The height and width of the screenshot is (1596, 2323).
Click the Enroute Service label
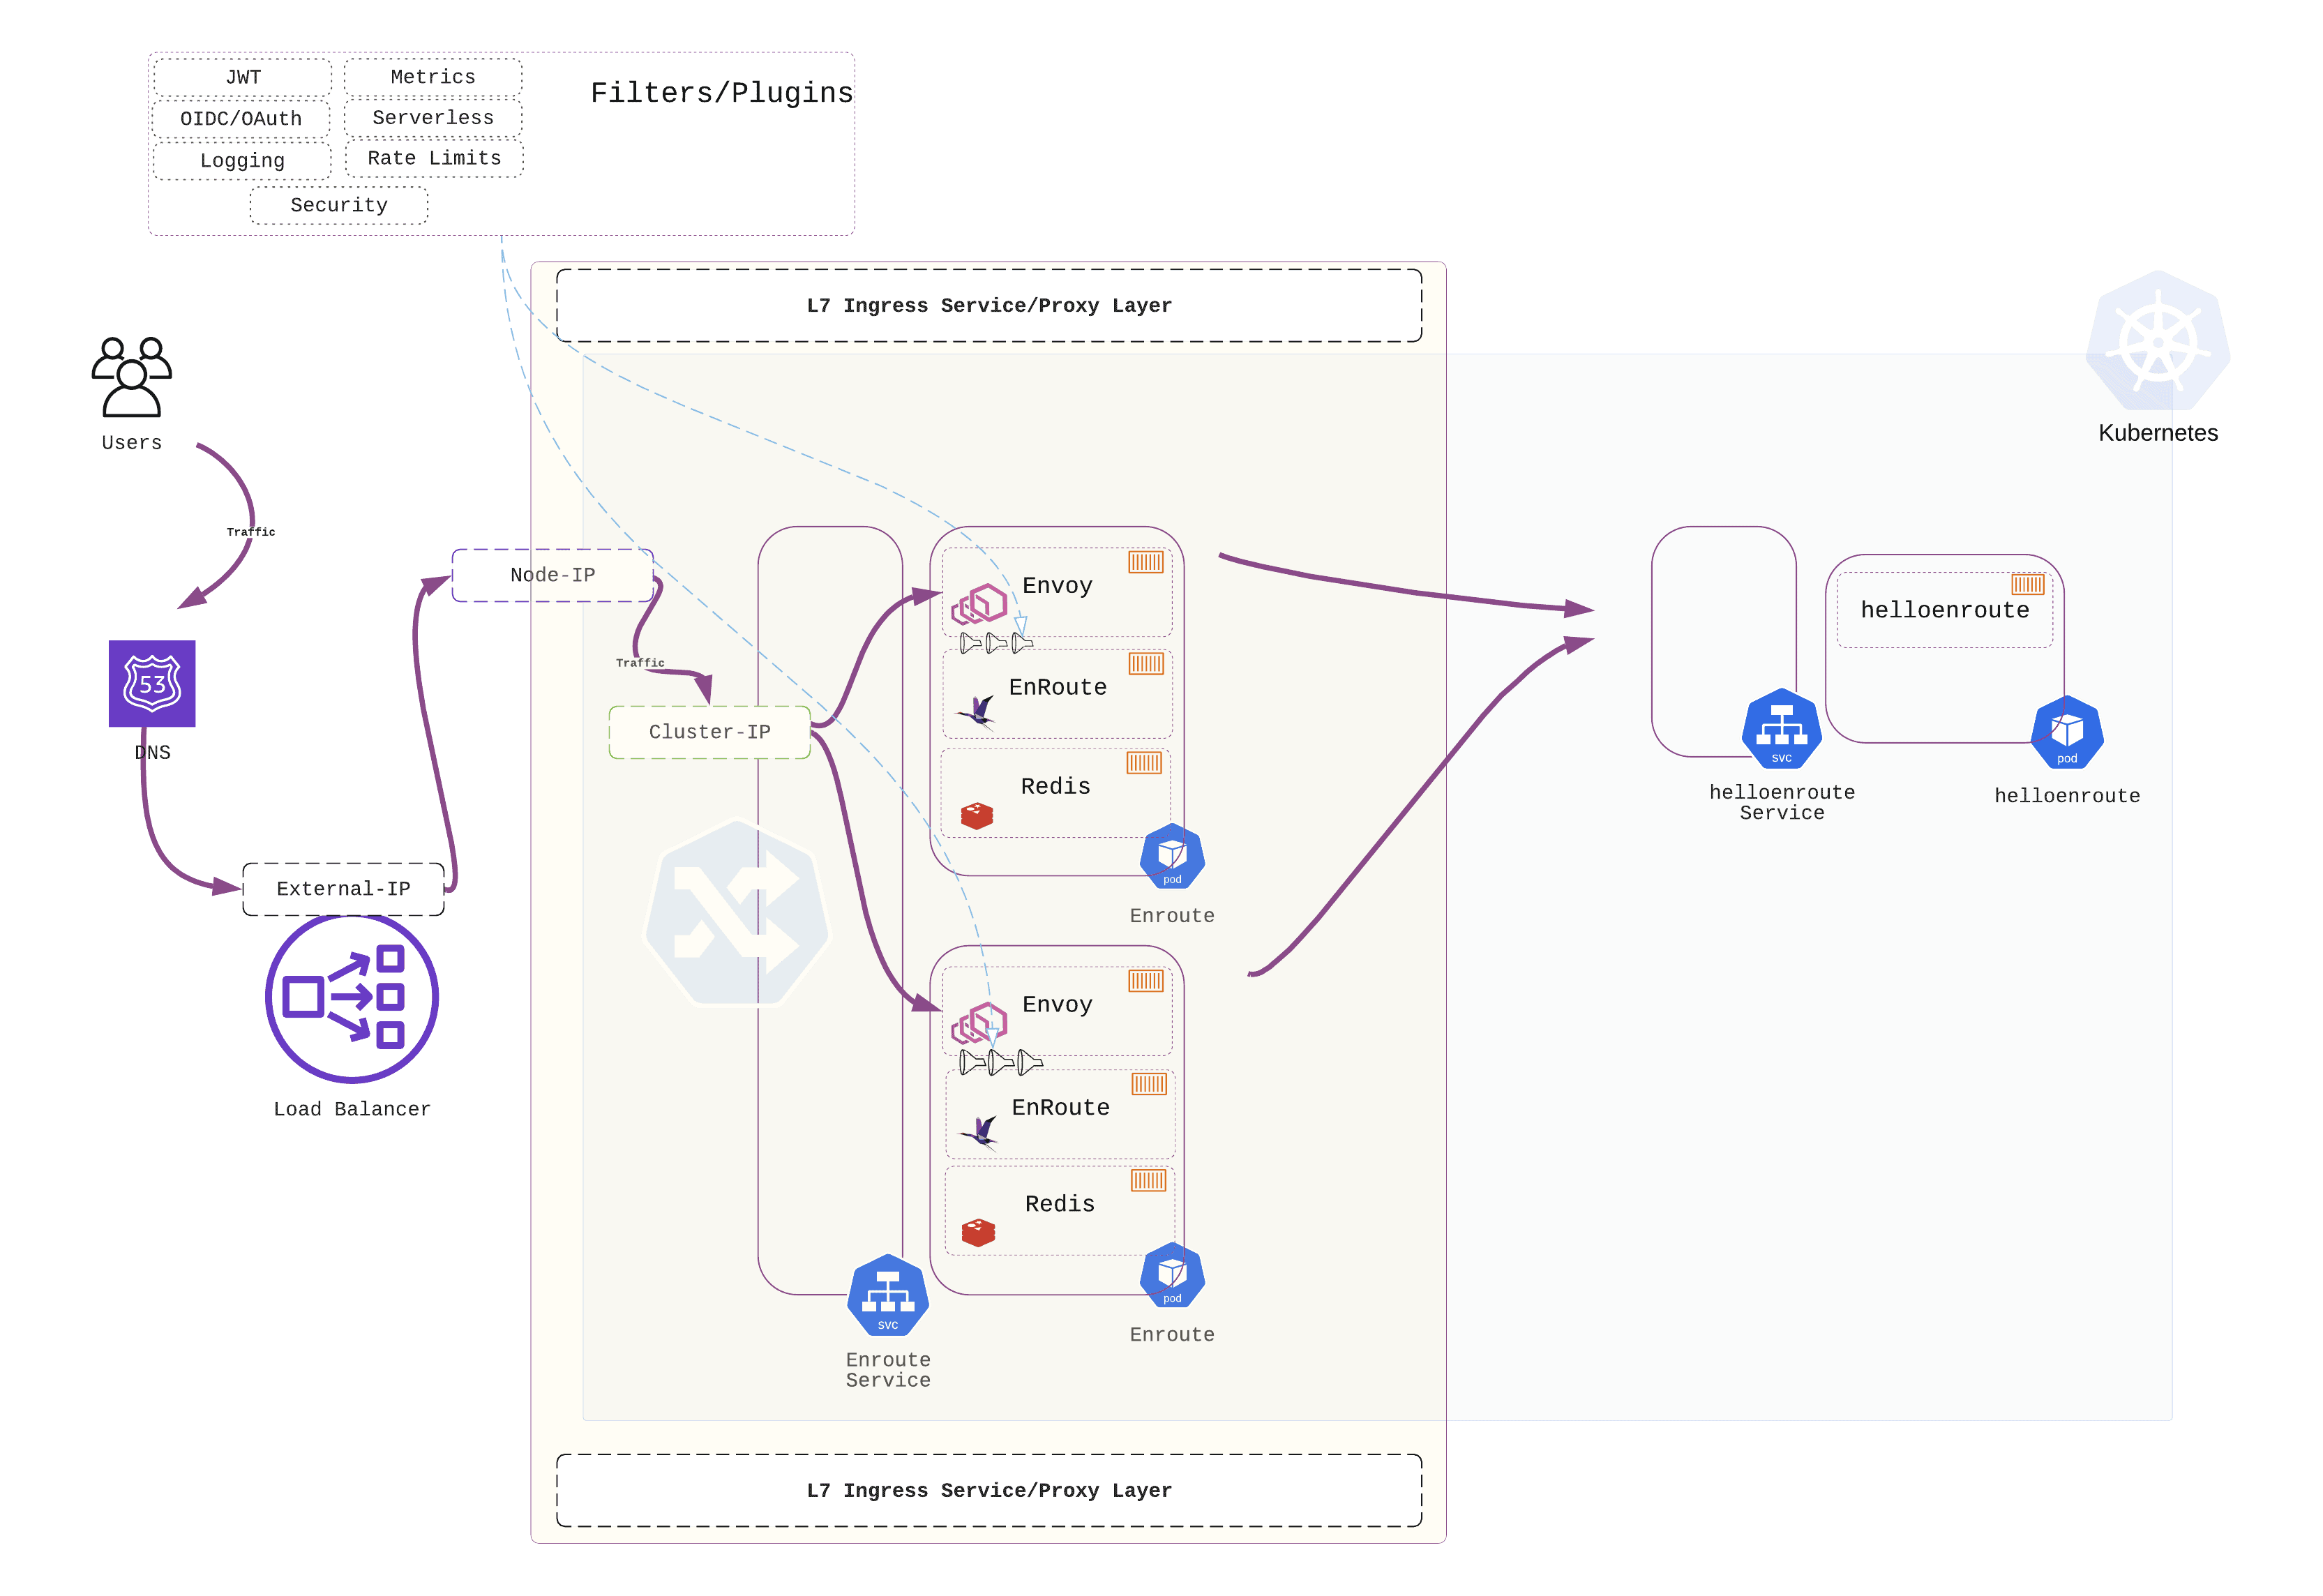[x=888, y=1370]
